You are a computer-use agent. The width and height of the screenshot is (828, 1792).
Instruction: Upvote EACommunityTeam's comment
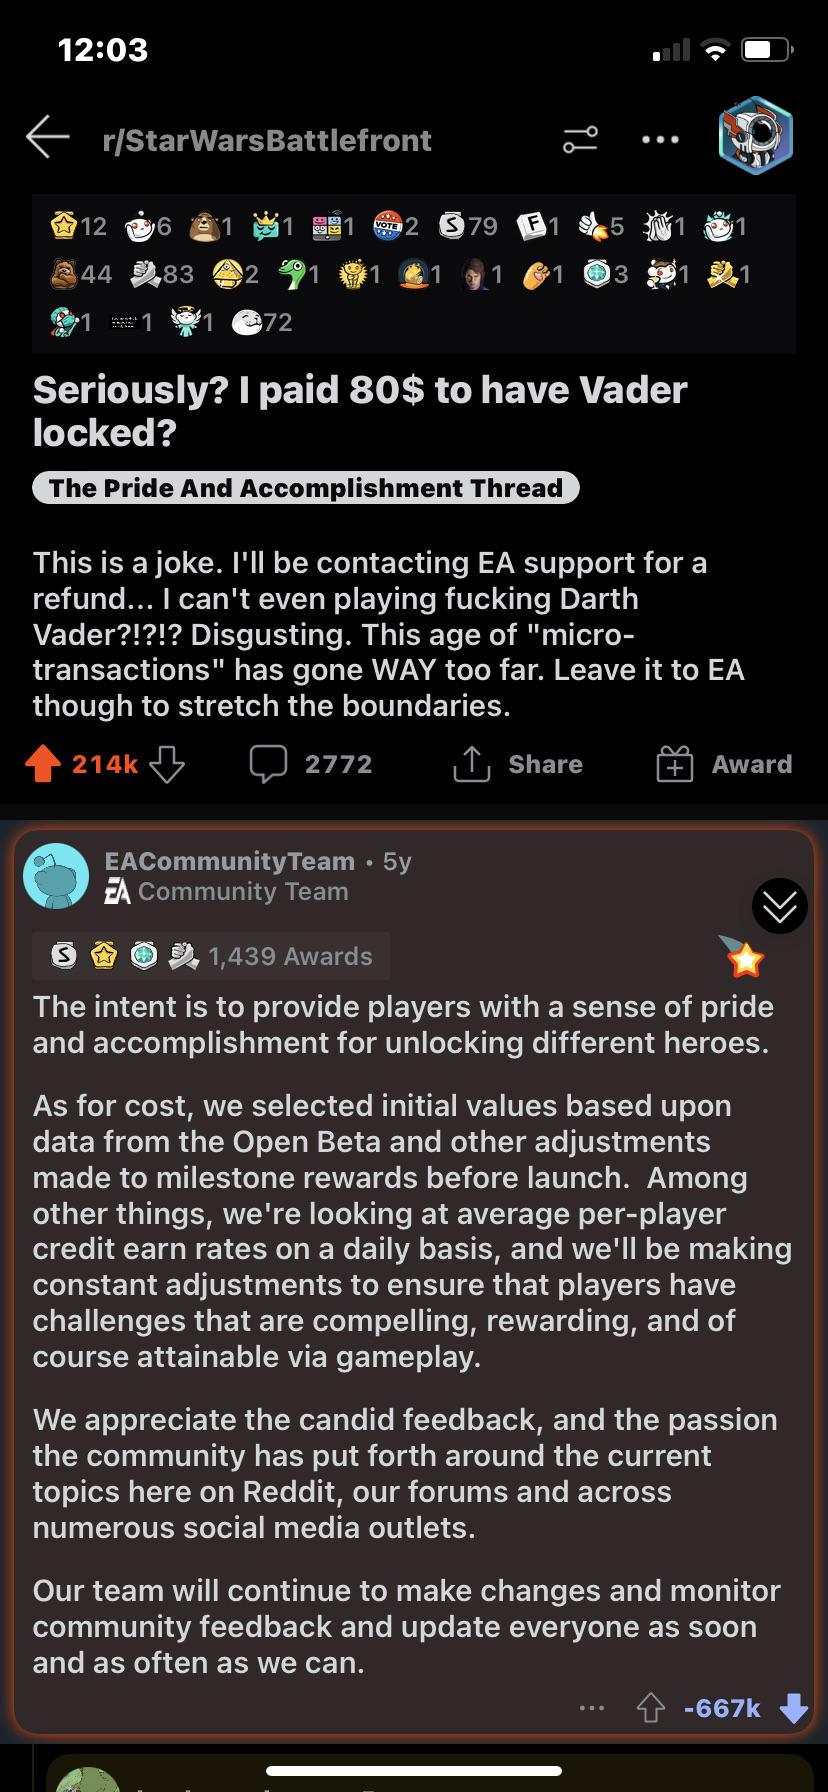tap(650, 1708)
